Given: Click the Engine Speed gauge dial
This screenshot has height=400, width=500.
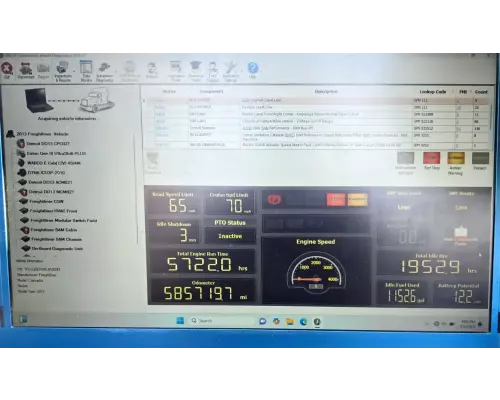Looking at the screenshot, I should [x=315, y=272].
